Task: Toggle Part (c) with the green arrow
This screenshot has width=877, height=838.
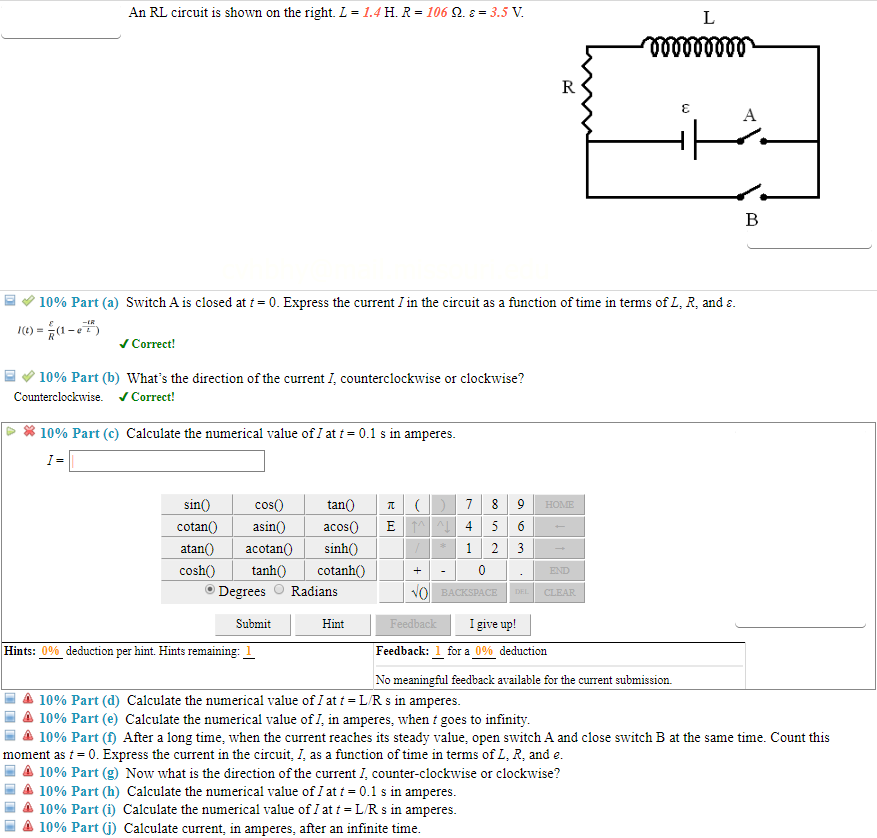Action: pos(11,431)
